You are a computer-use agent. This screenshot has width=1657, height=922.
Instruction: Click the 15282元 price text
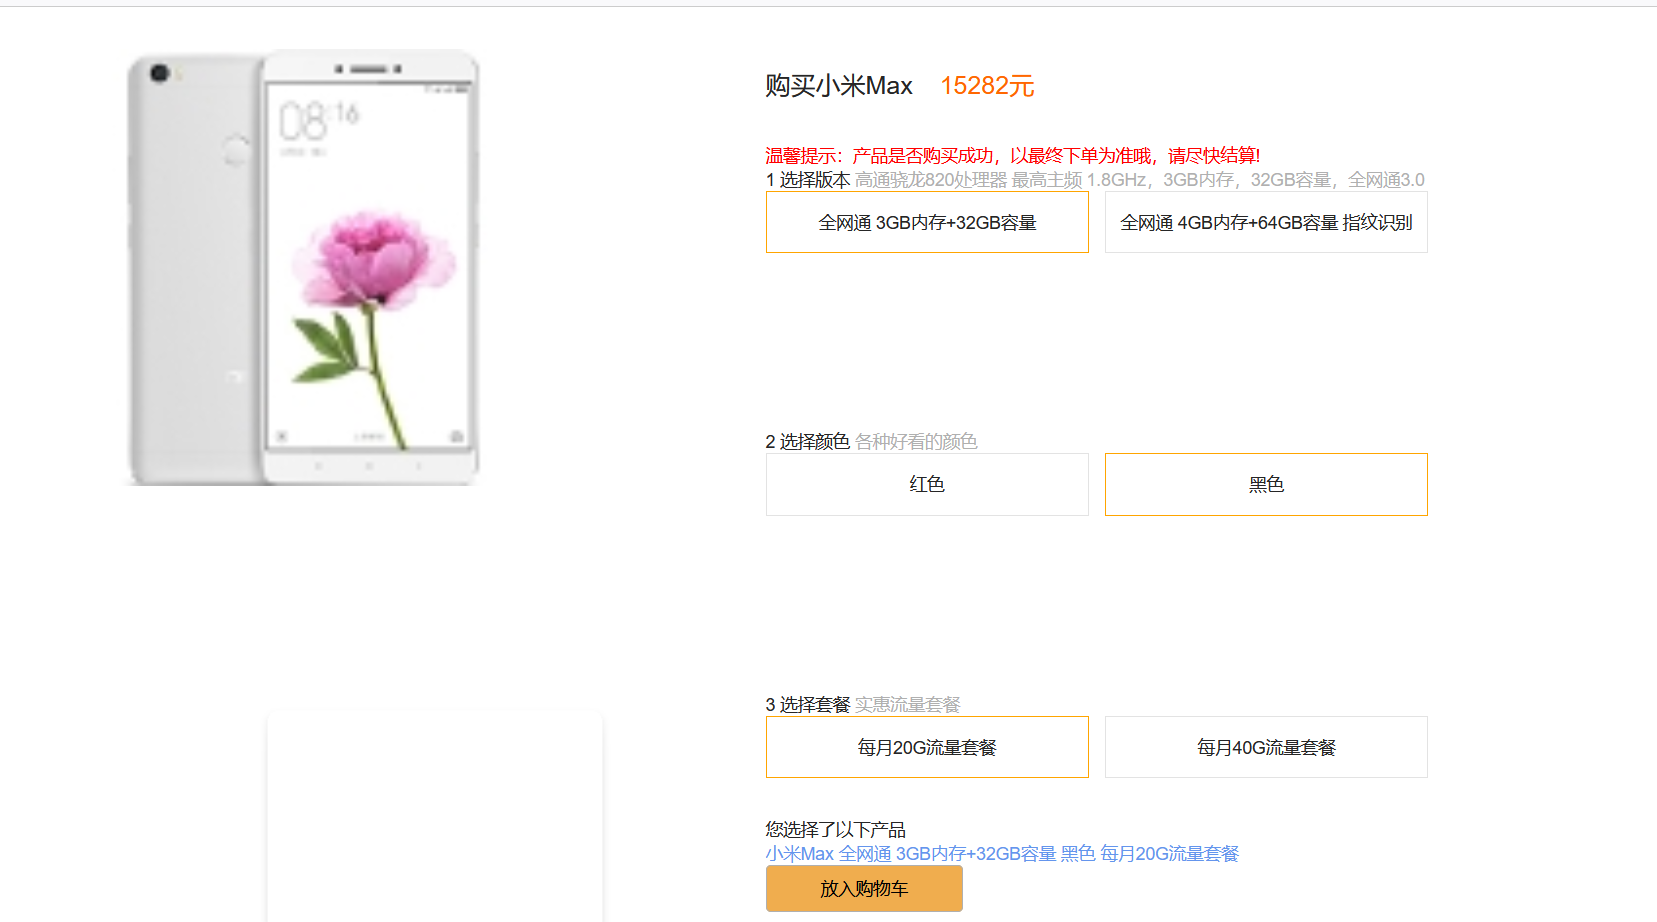[987, 86]
